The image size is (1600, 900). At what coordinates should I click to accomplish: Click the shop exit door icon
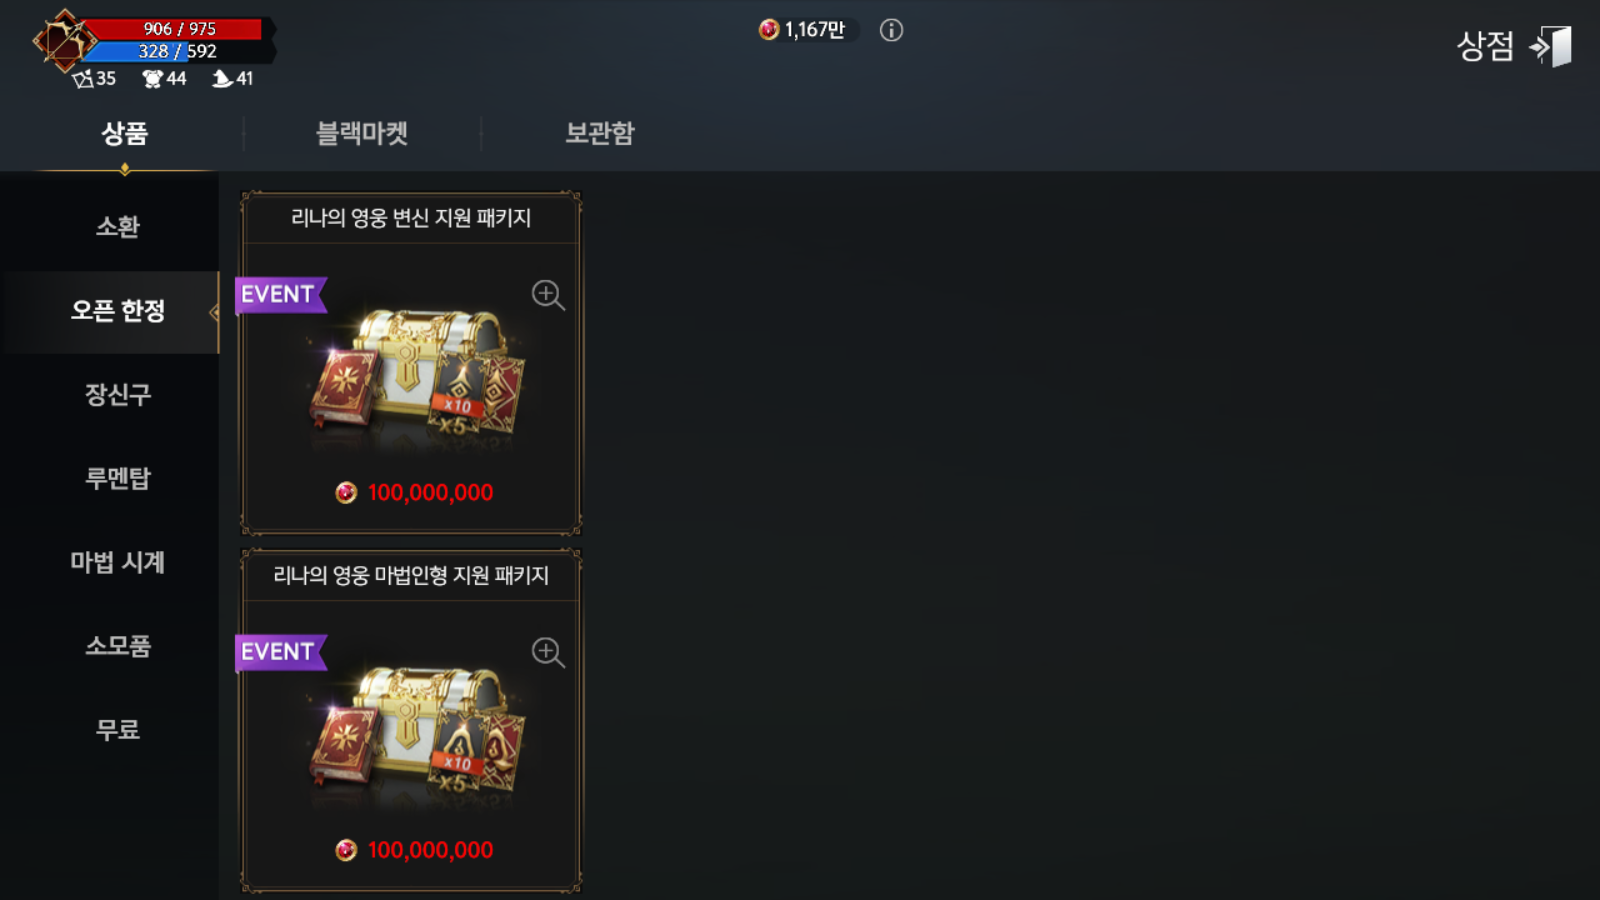point(1551,46)
